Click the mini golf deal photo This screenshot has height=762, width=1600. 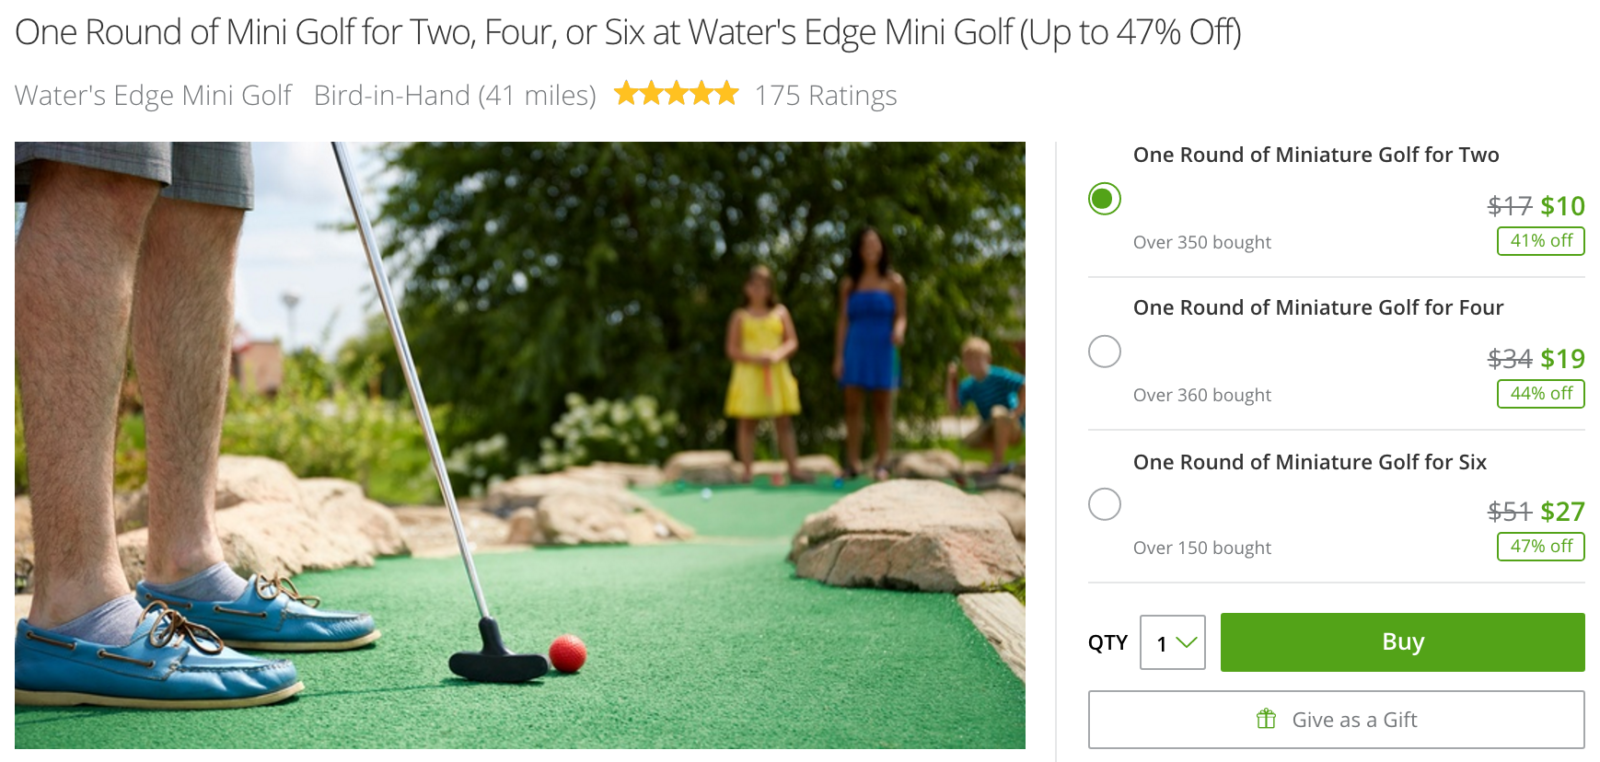point(520,445)
